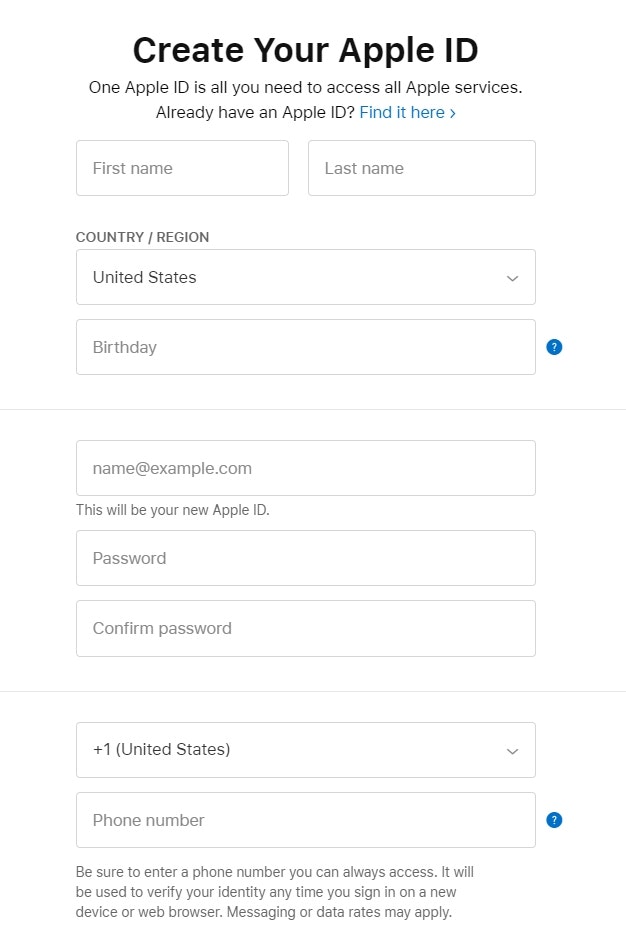This screenshot has width=626, height=931.
Task: Select the Phone number input
Action: (x=305, y=820)
